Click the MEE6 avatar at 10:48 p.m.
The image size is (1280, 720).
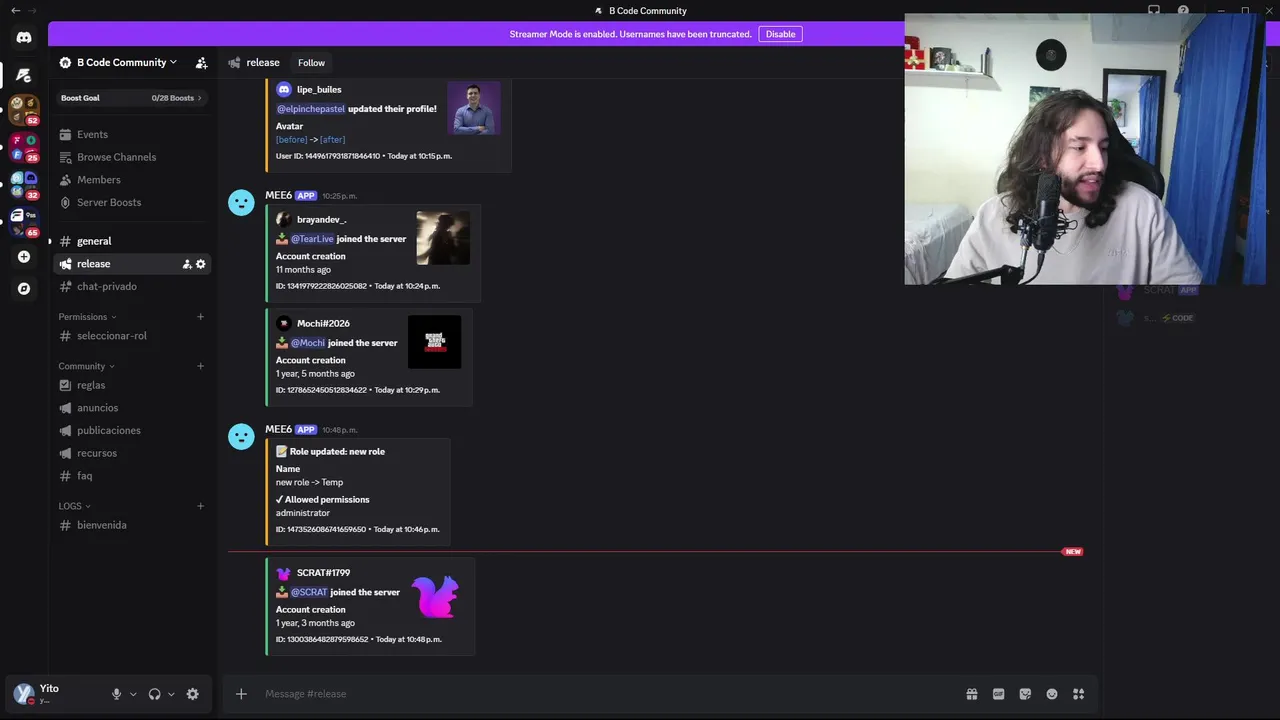tap(241, 437)
